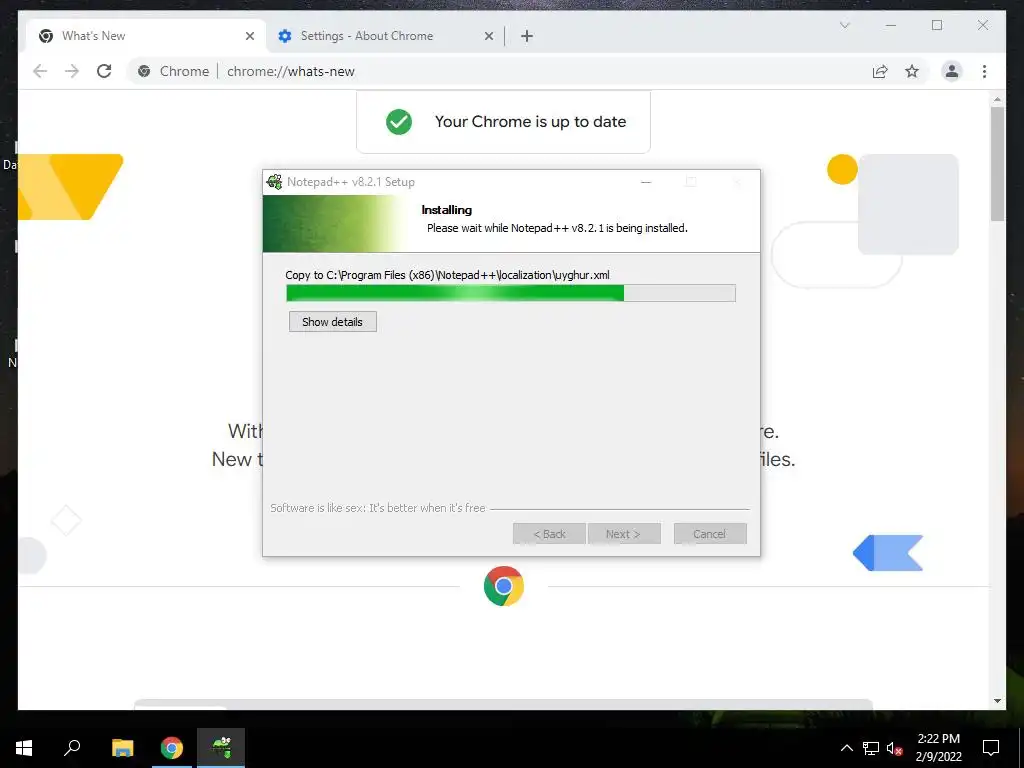Click the 'Installing' heading in setup dialog

[447, 210]
